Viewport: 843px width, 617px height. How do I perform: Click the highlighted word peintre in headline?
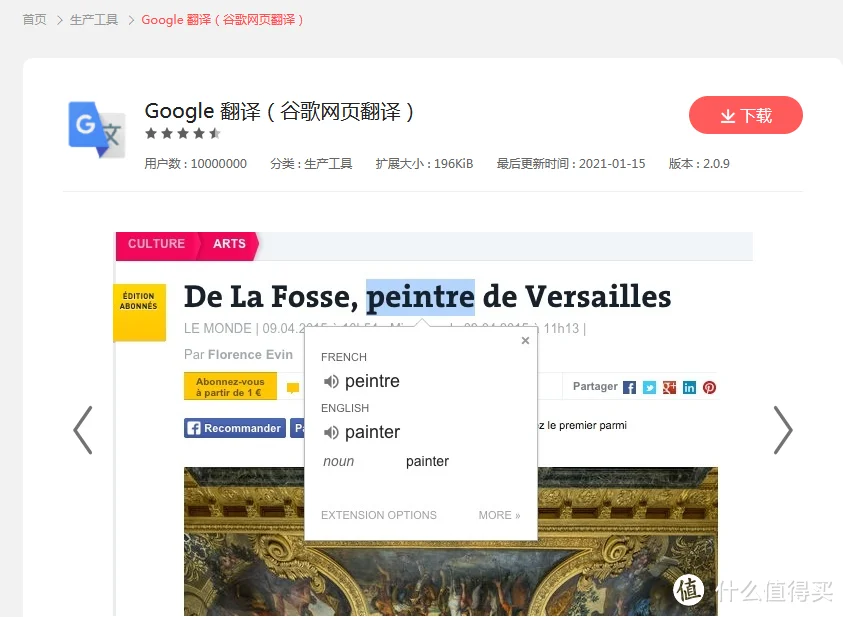pyautogui.click(x=420, y=297)
